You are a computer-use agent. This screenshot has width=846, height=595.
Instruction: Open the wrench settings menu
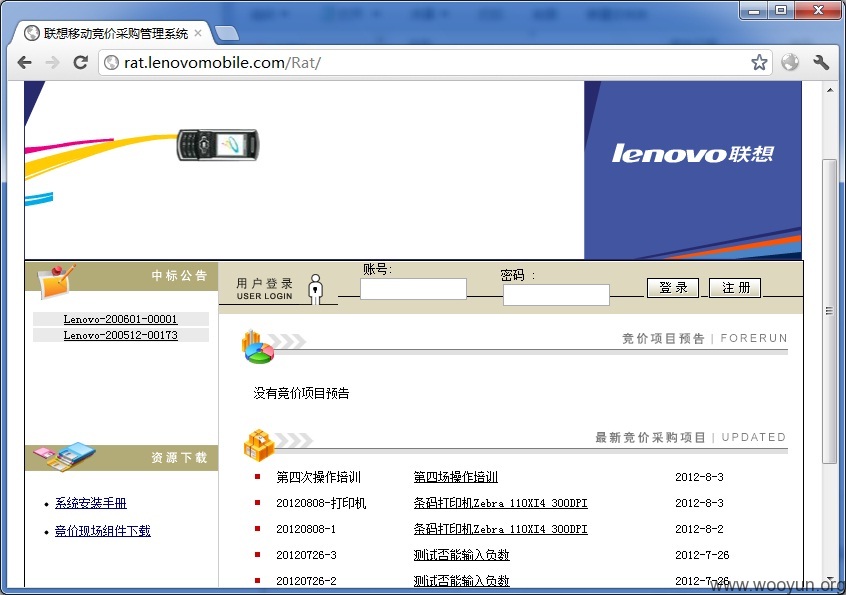[x=821, y=63]
